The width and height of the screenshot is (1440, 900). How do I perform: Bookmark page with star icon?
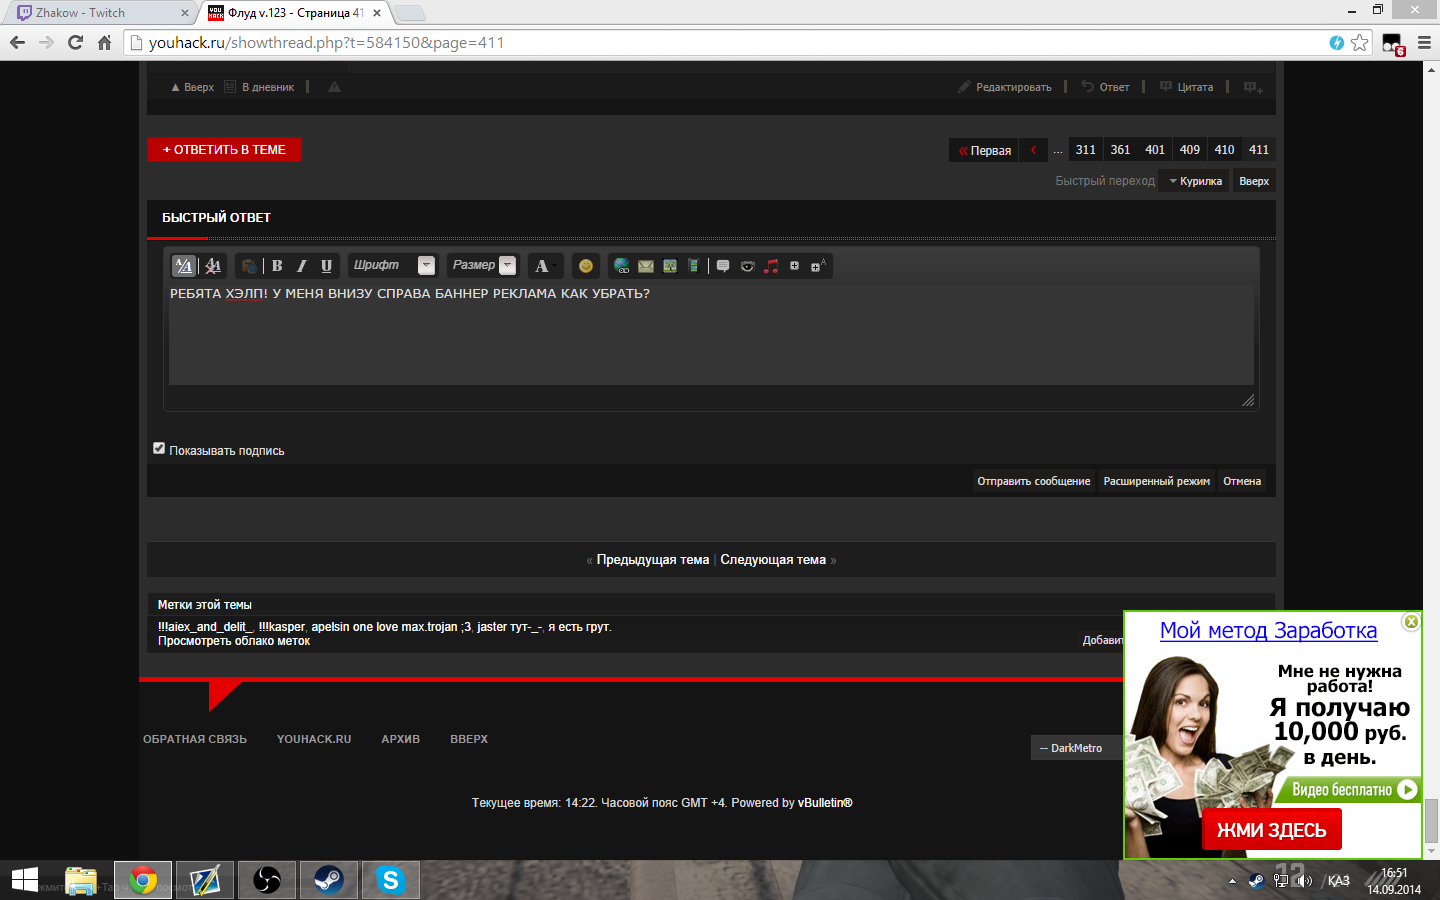click(x=1359, y=42)
